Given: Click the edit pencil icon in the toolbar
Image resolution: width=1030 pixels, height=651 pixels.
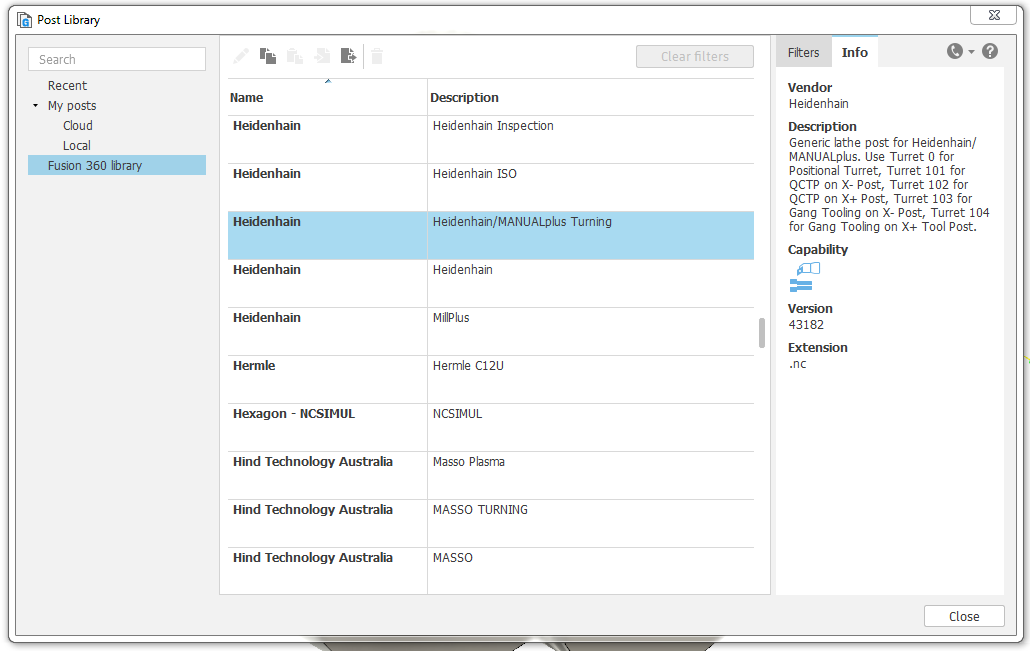Looking at the screenshot, I should click(241, 56).
